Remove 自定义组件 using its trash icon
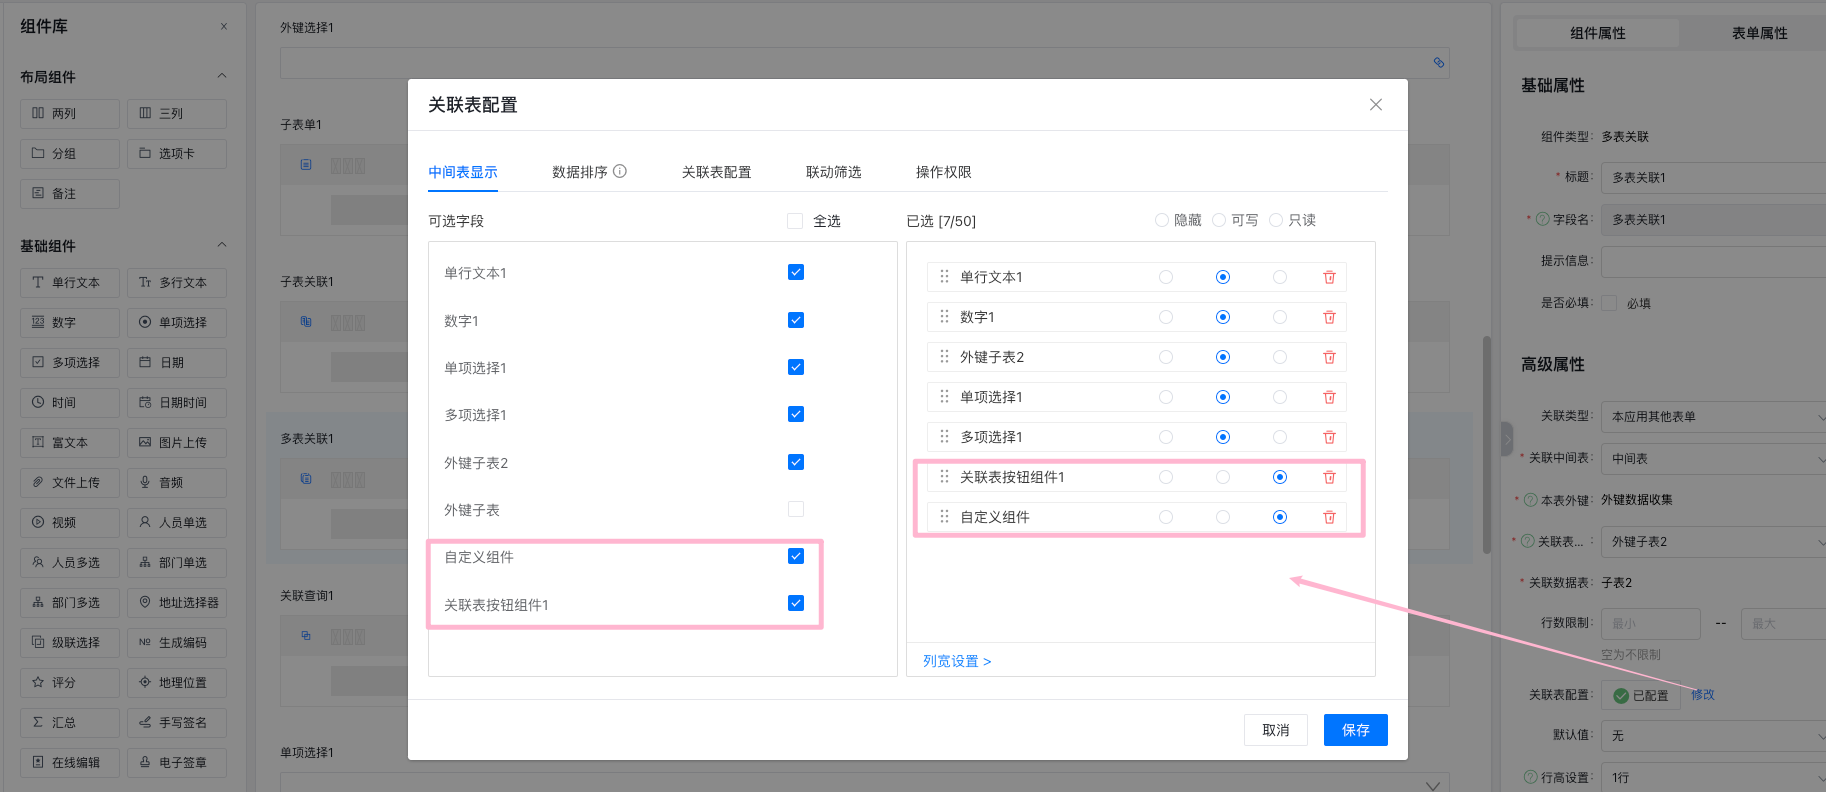1826x792 pixels. pyautogui.click(x=1329, y=517)
